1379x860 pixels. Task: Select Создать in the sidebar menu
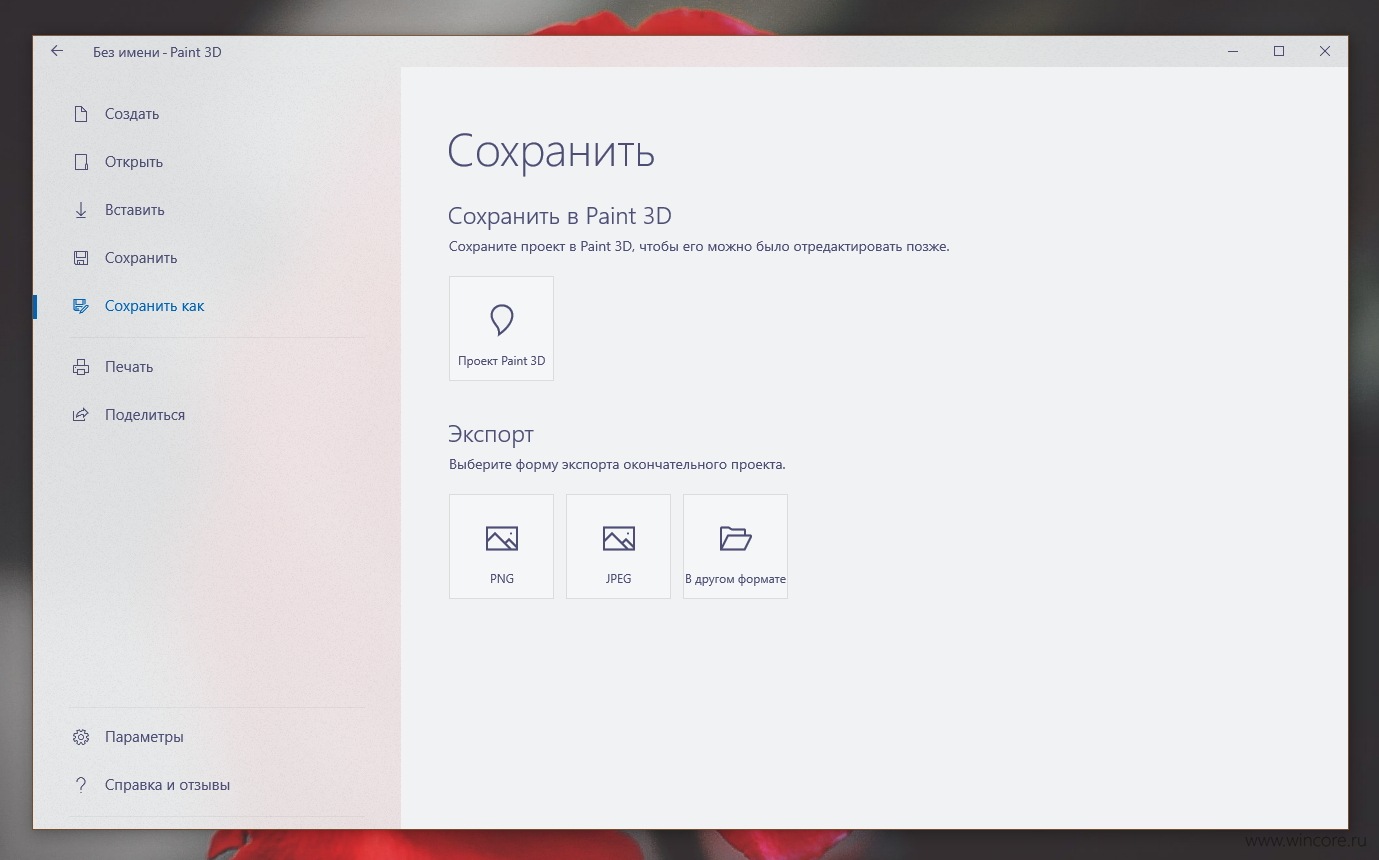coord(132,114)
